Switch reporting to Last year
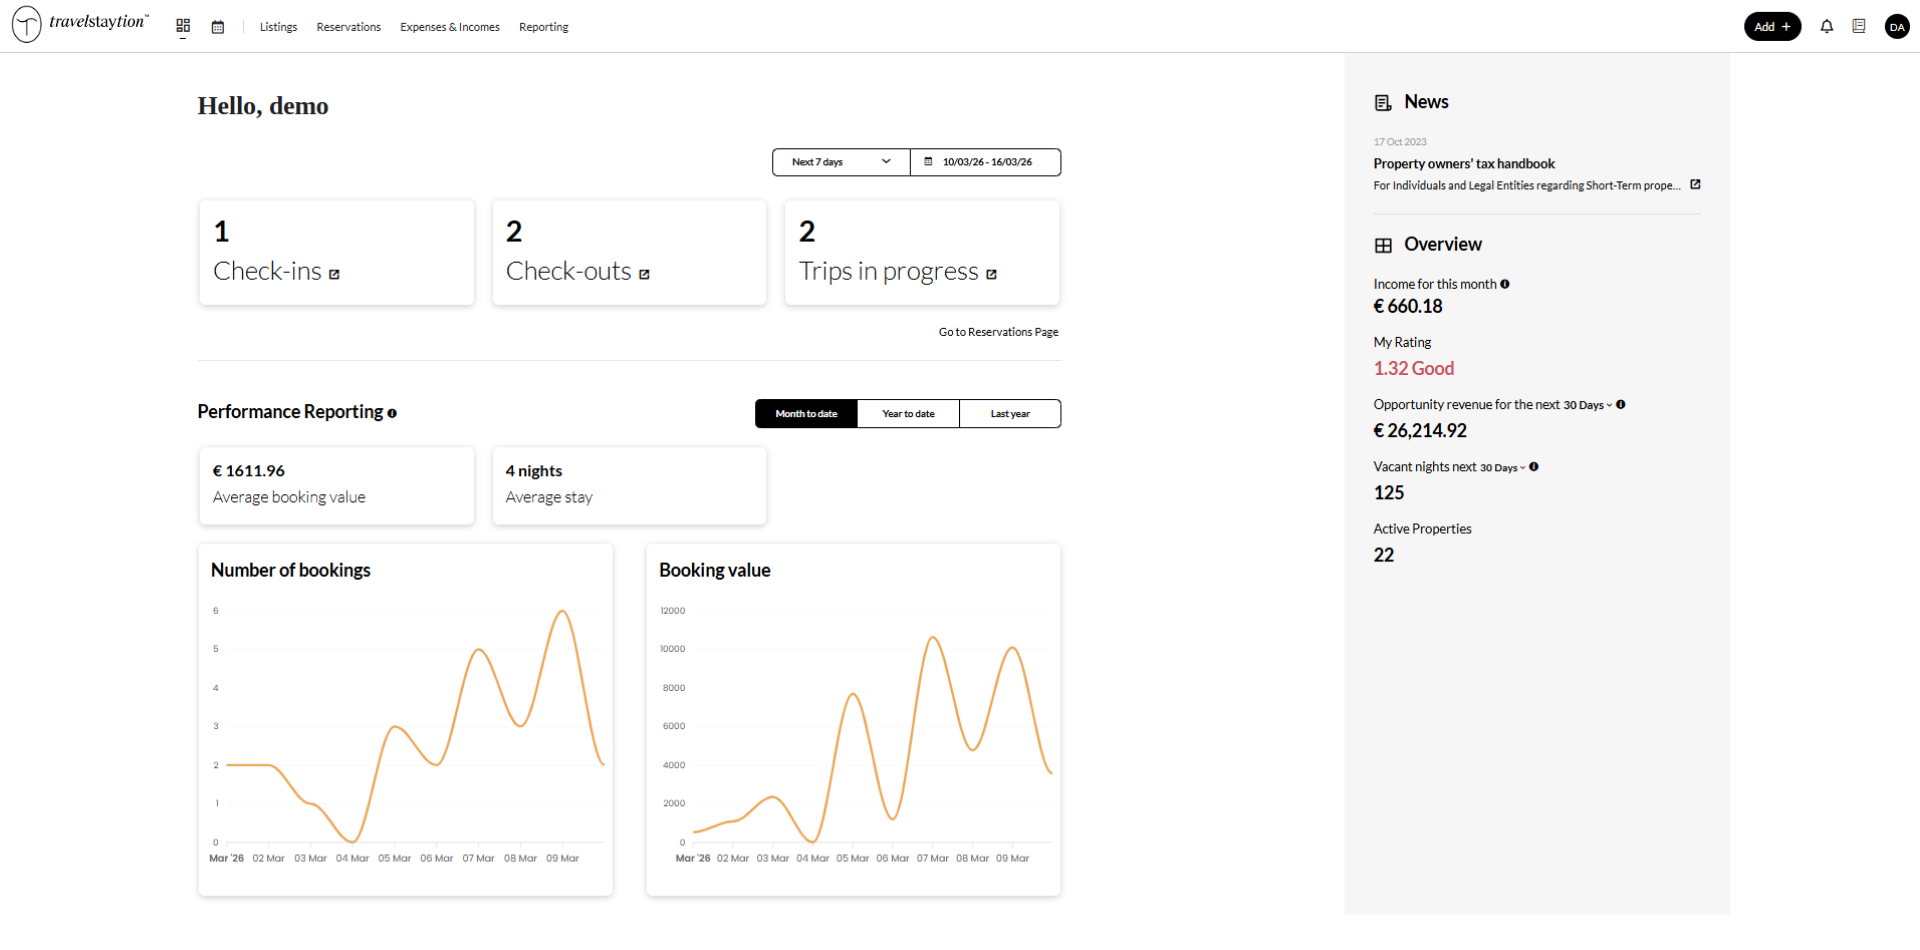 pos(1010,414)
